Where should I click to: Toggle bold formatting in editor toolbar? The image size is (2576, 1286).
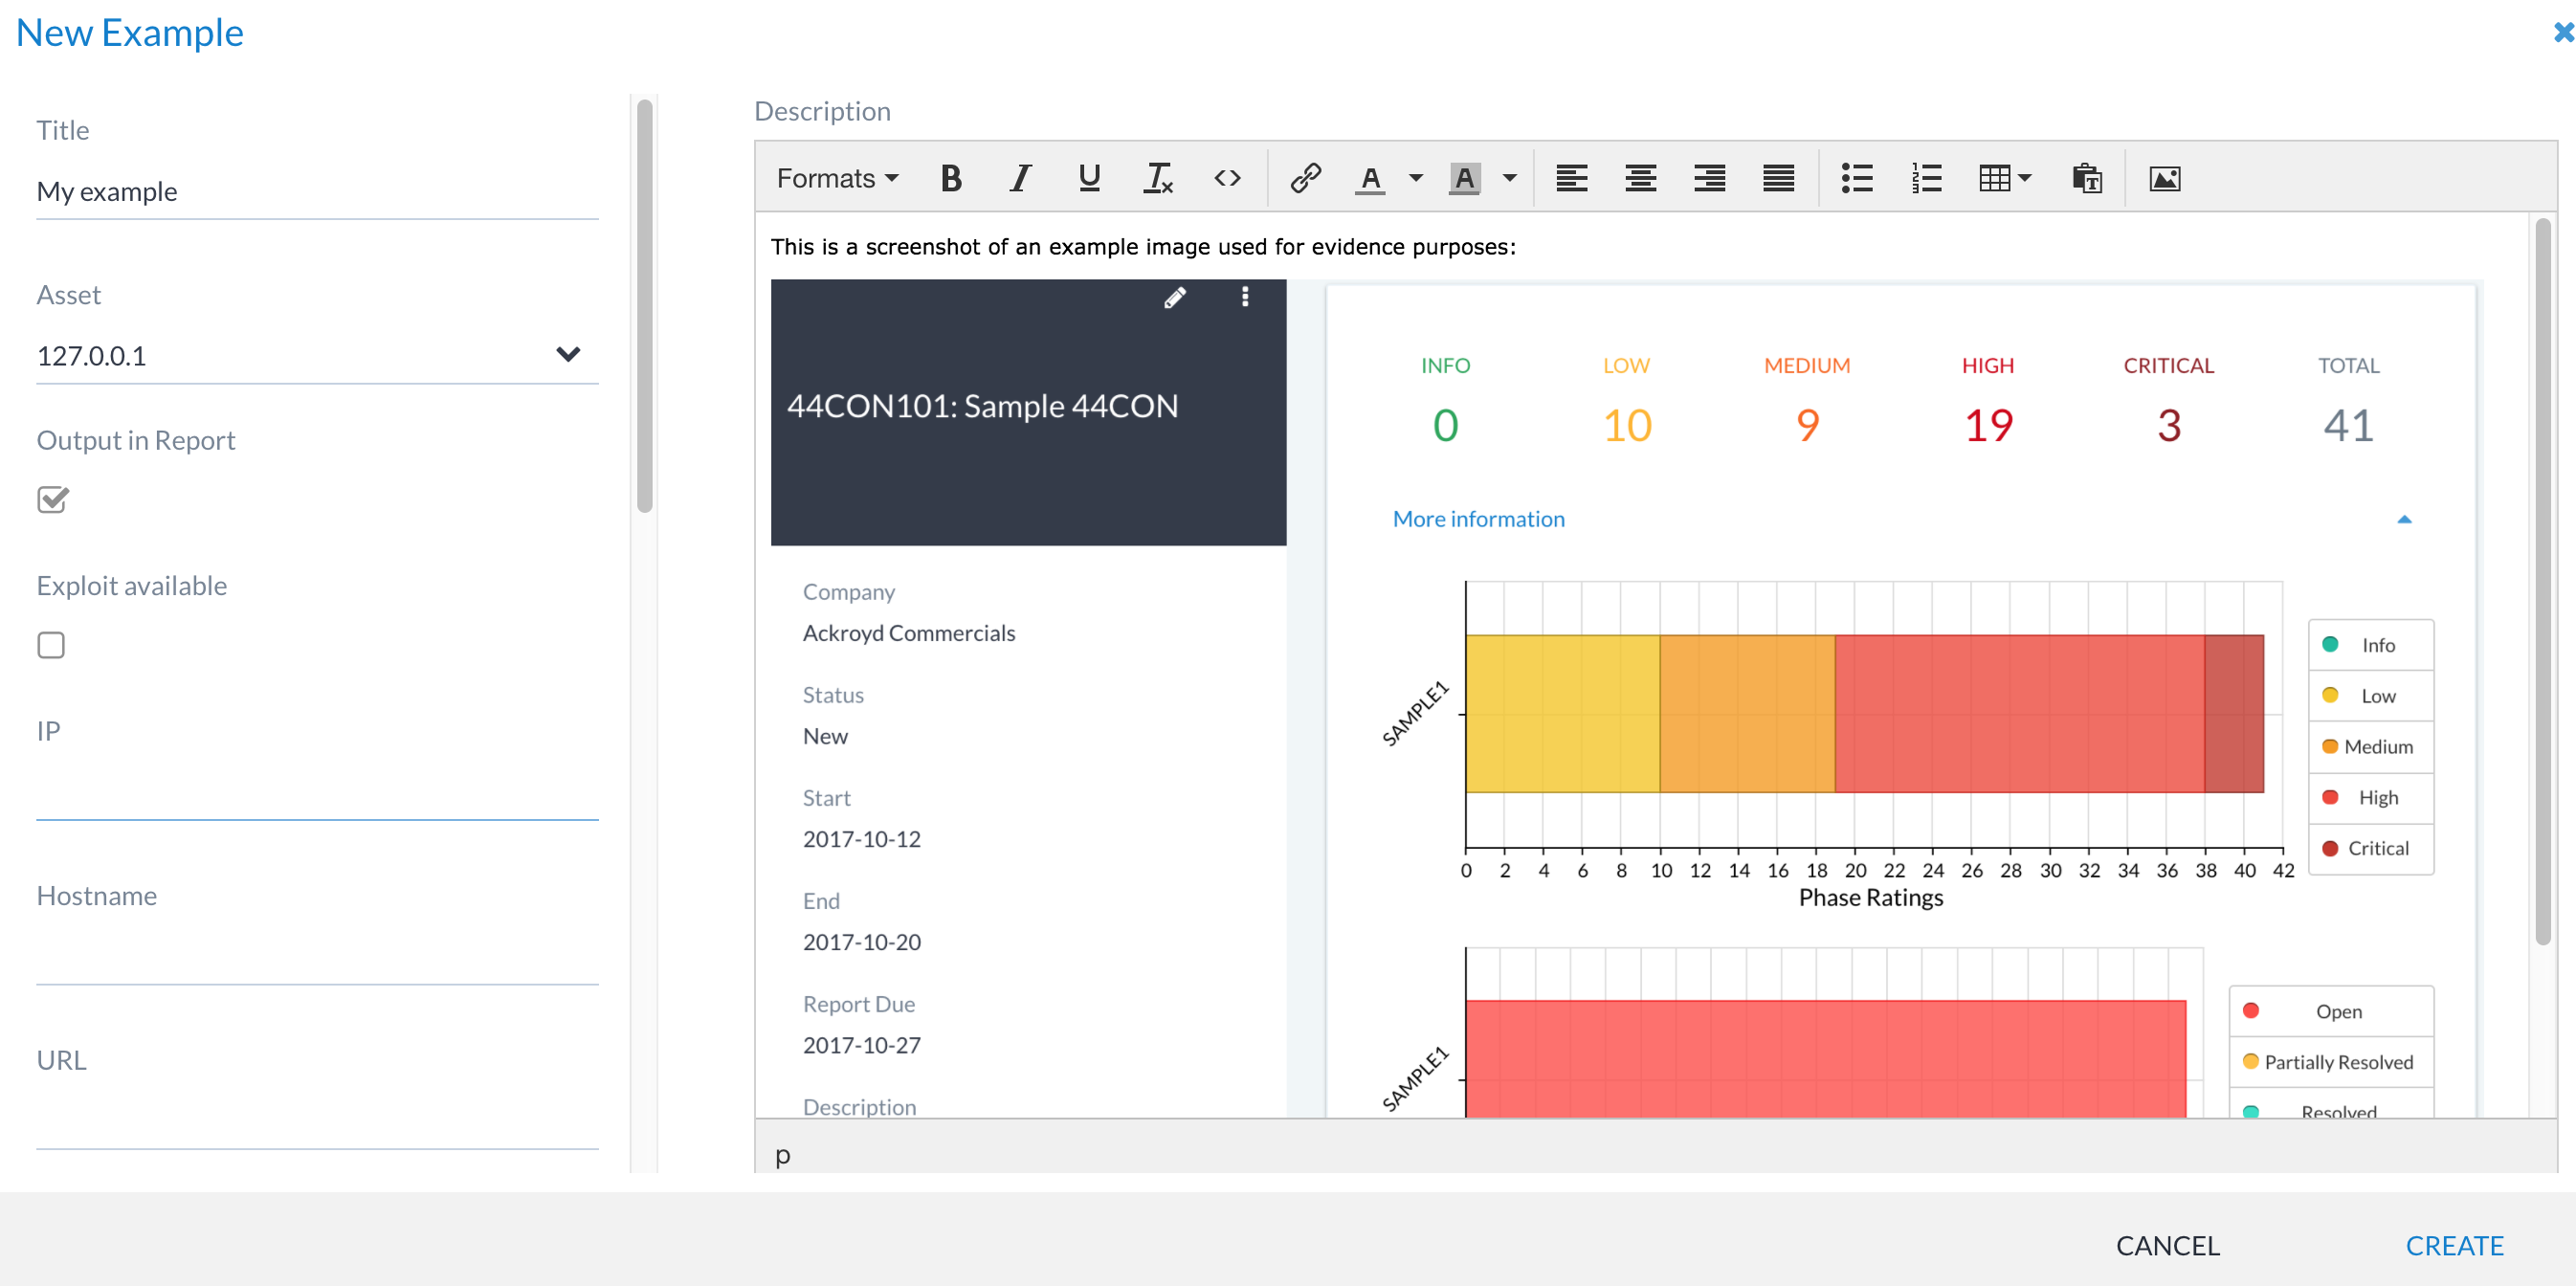click(950, 178)
